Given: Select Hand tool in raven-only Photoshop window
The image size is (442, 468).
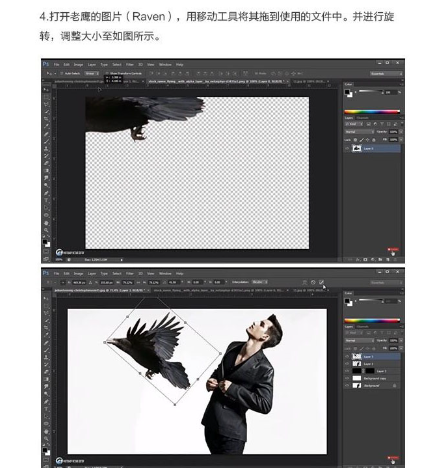Looking at the screenshot, I should pyautogui.click(x=46, y=223).
